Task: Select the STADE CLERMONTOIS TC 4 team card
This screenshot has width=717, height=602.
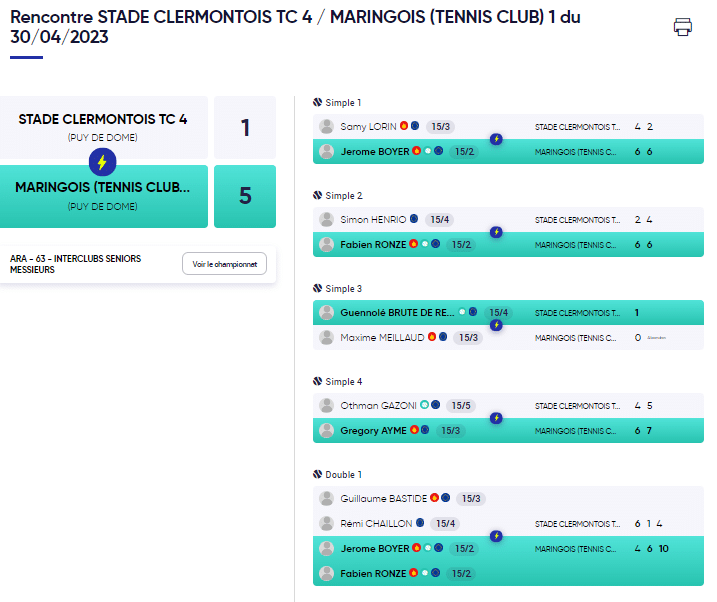Action: click(x=103, y=128)
